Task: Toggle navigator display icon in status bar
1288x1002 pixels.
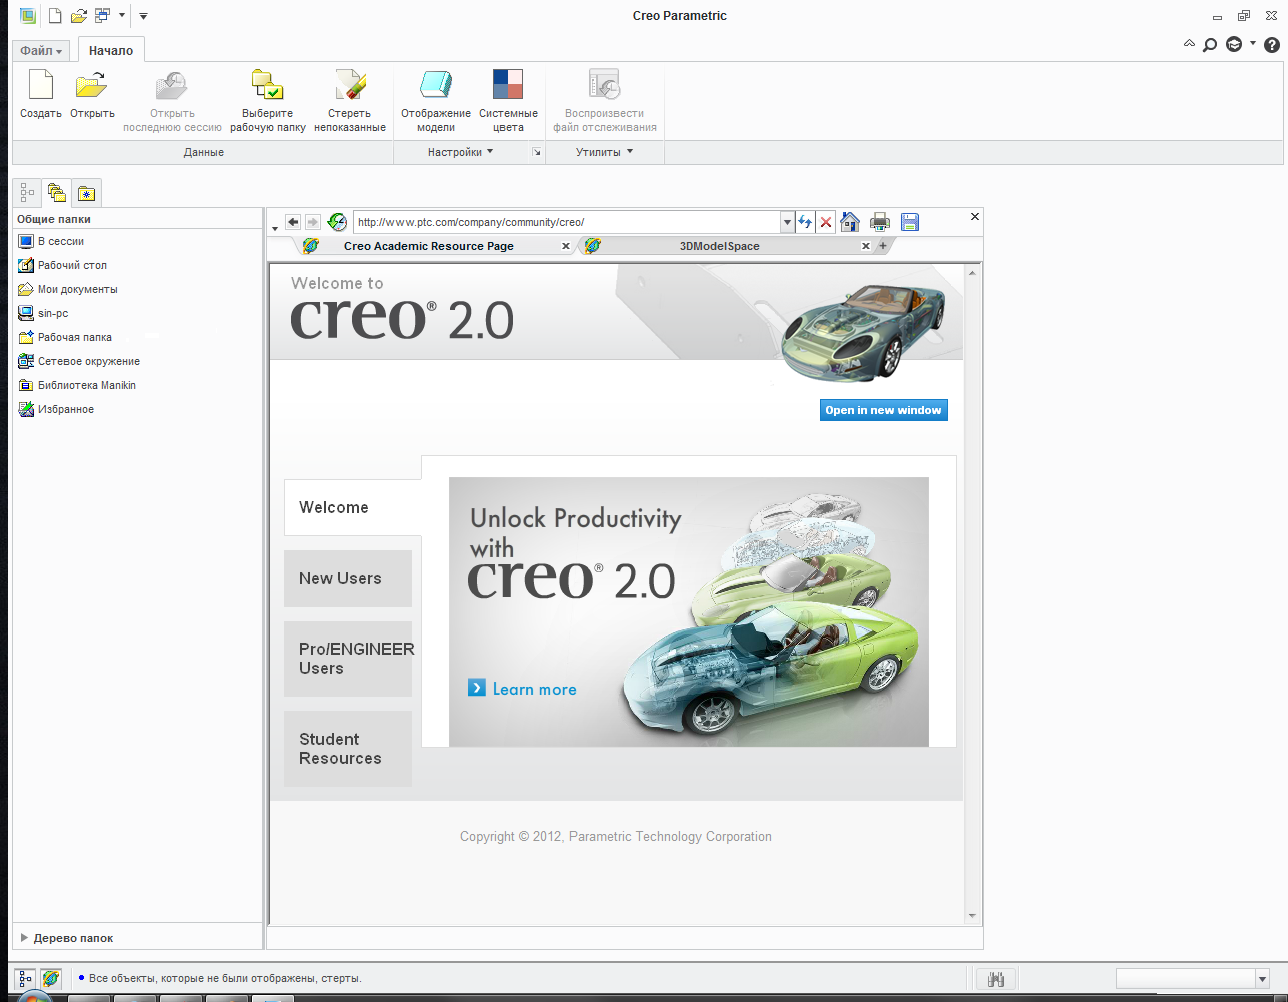Action: pos(25,979)
